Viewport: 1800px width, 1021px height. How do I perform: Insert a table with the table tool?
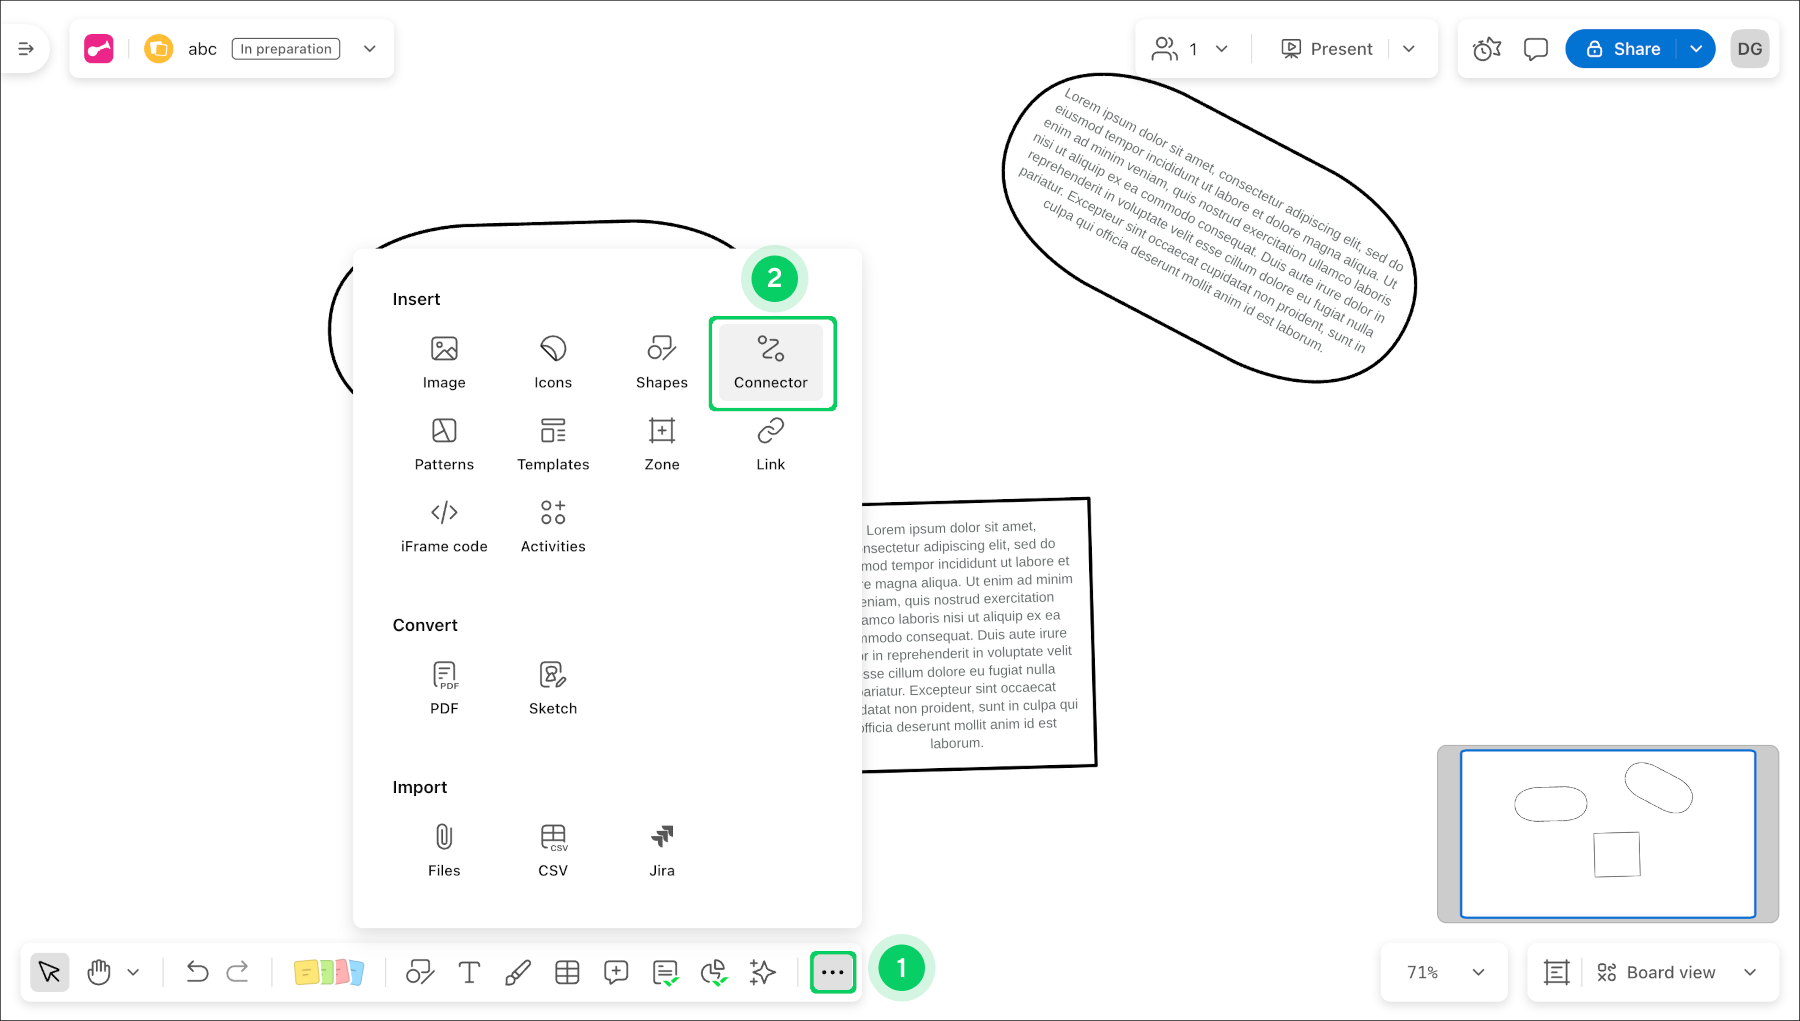pos(567,971)
